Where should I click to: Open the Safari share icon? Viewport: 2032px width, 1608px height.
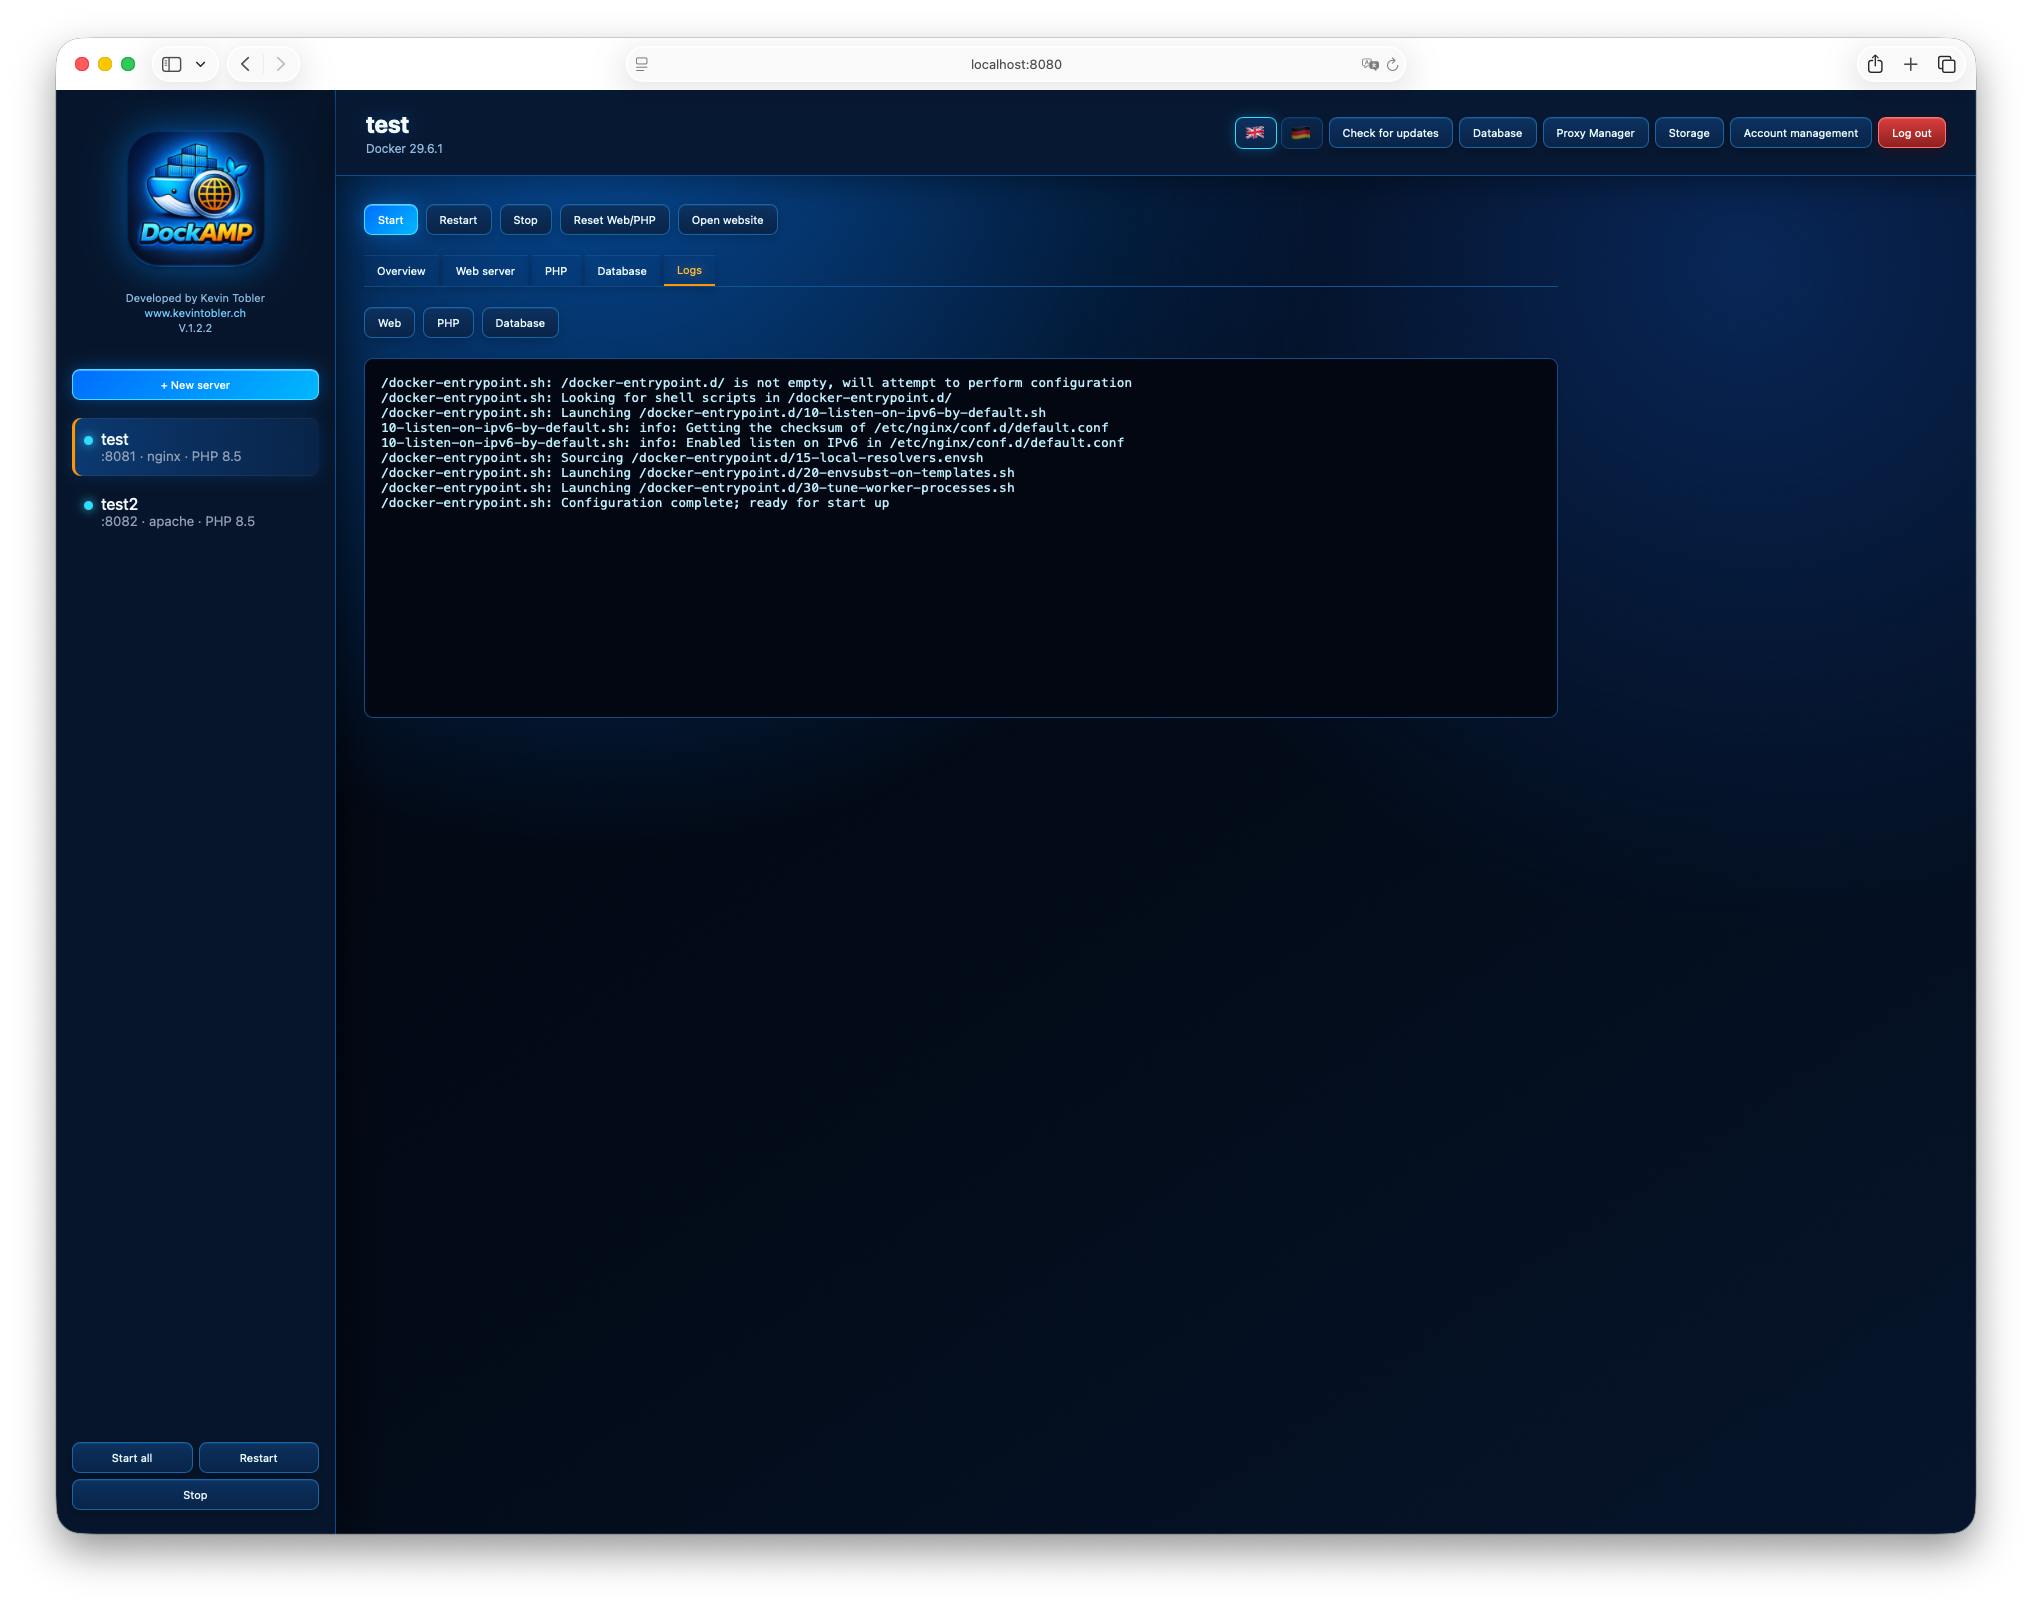pos(1875,64)
